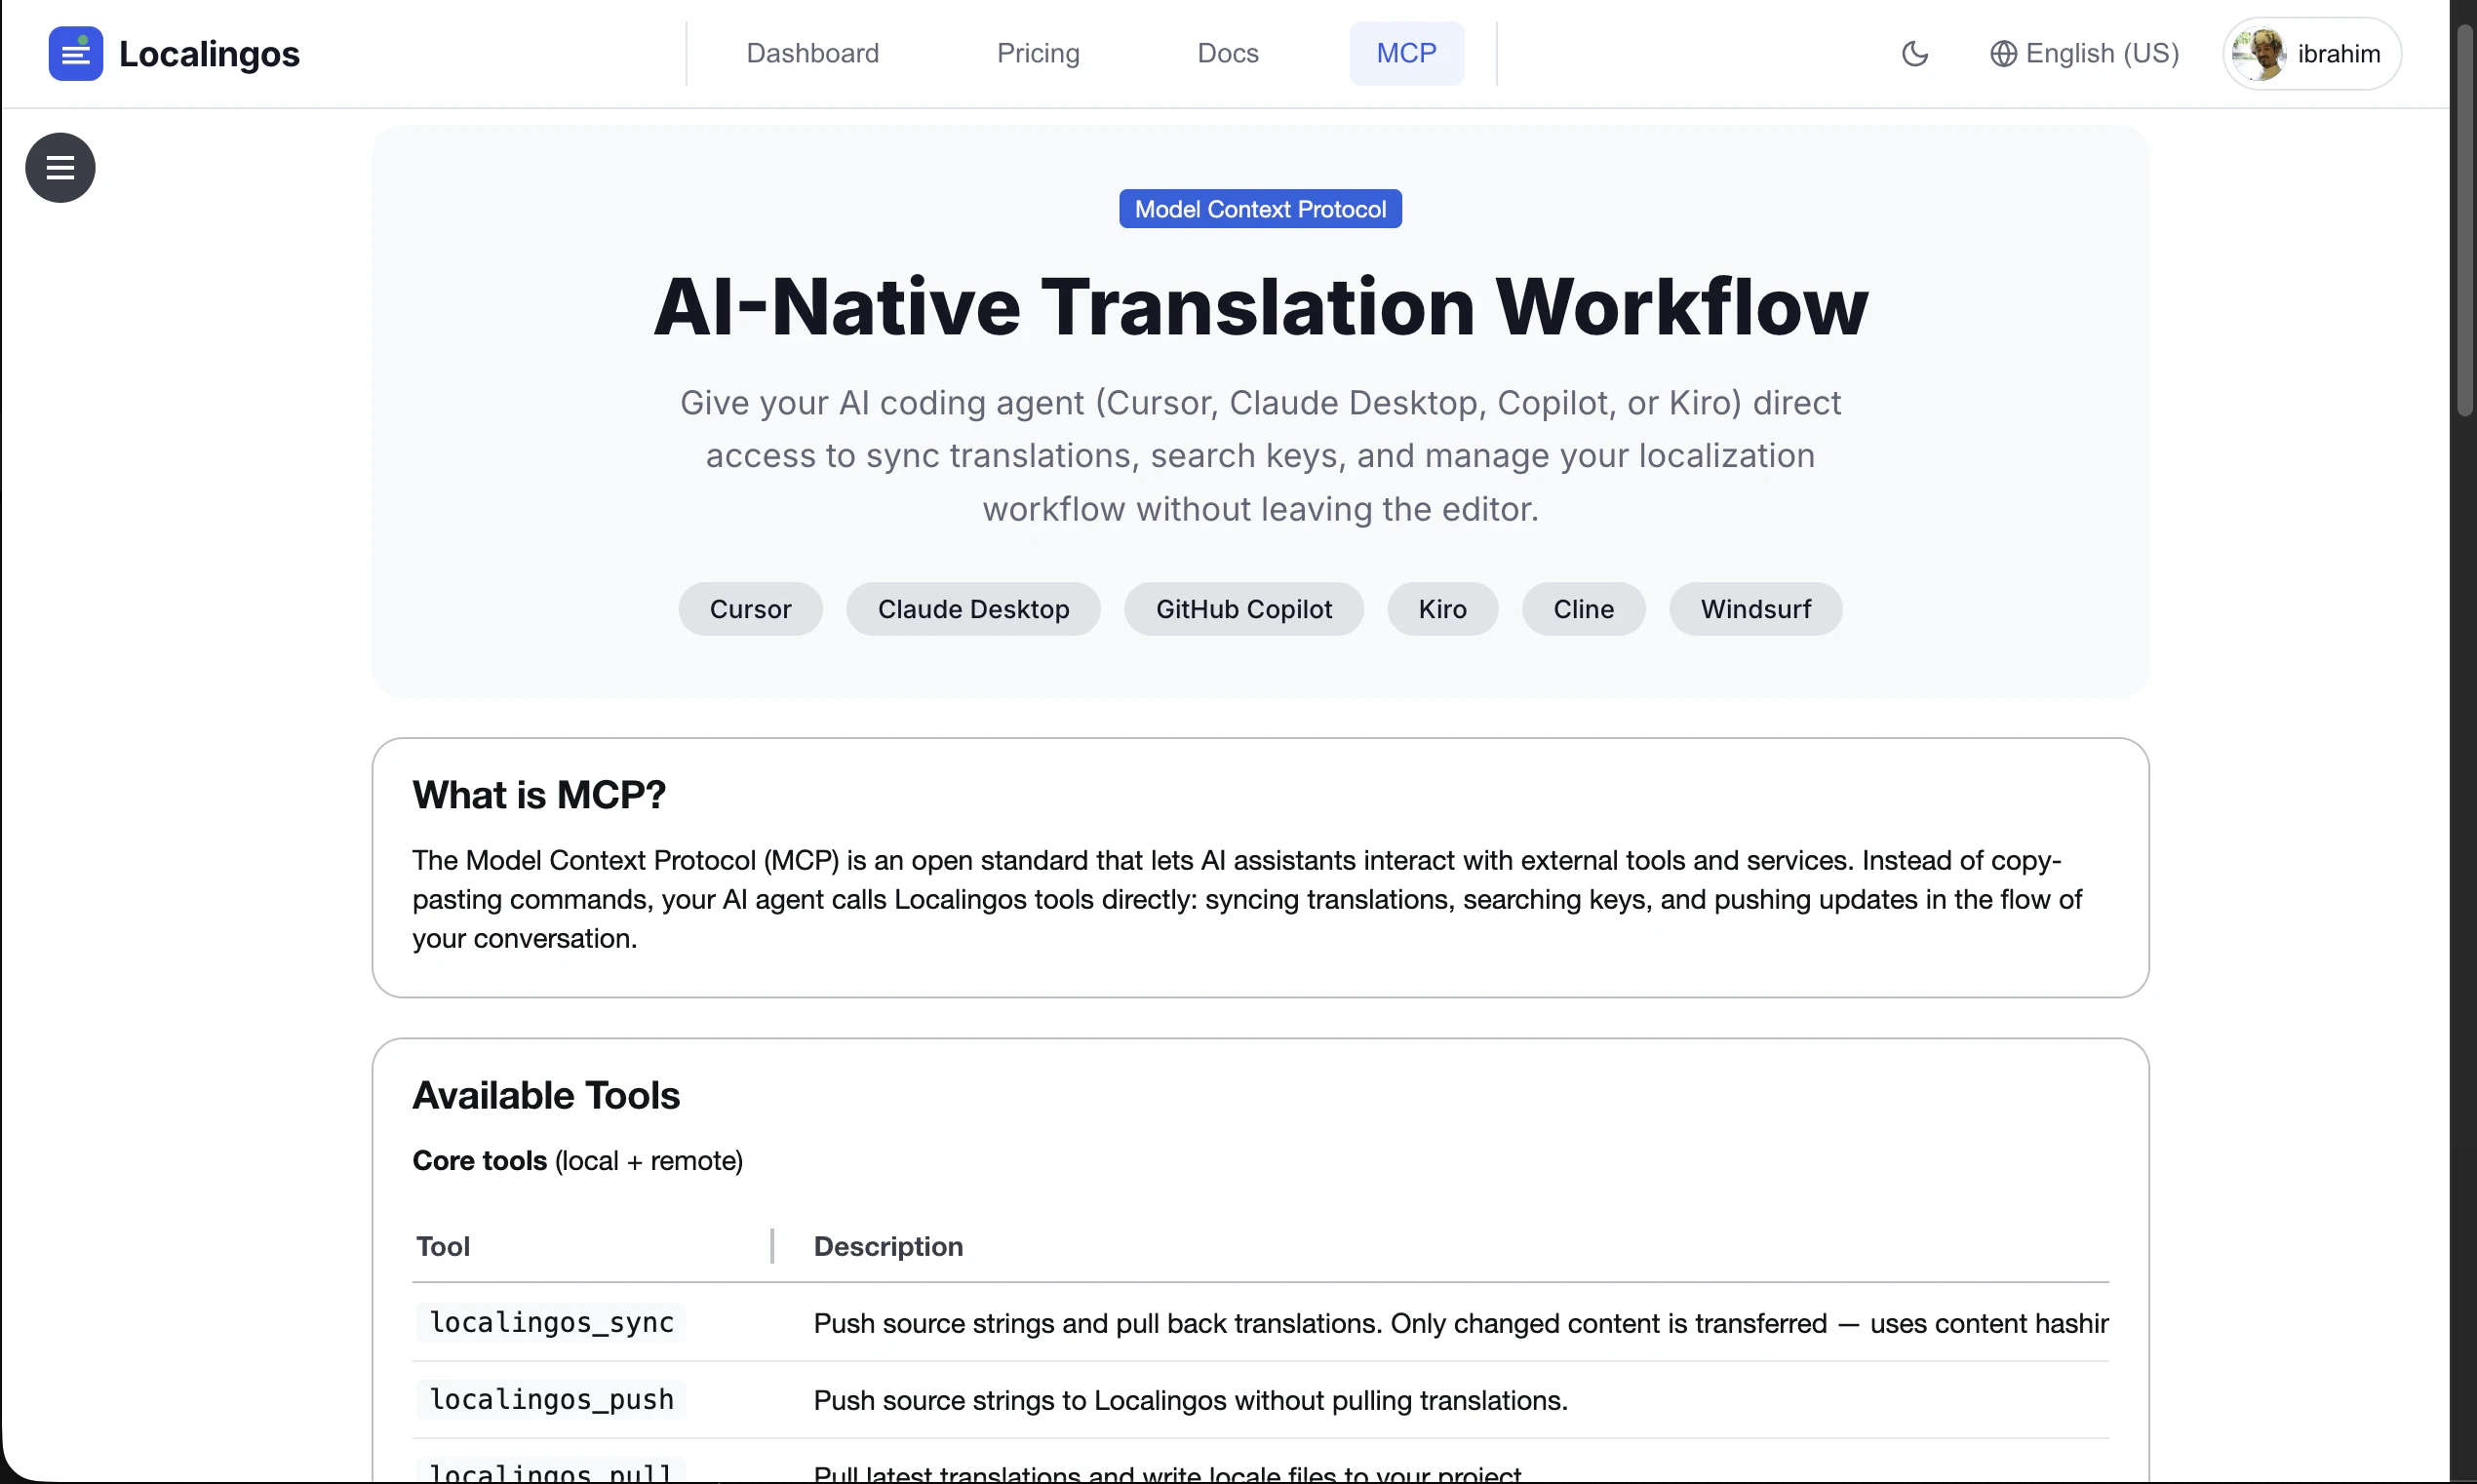The width and height of the screenshot is (2477, 1484).
Task: Select the MCP nav tab
Action: tap(1405, 53)
